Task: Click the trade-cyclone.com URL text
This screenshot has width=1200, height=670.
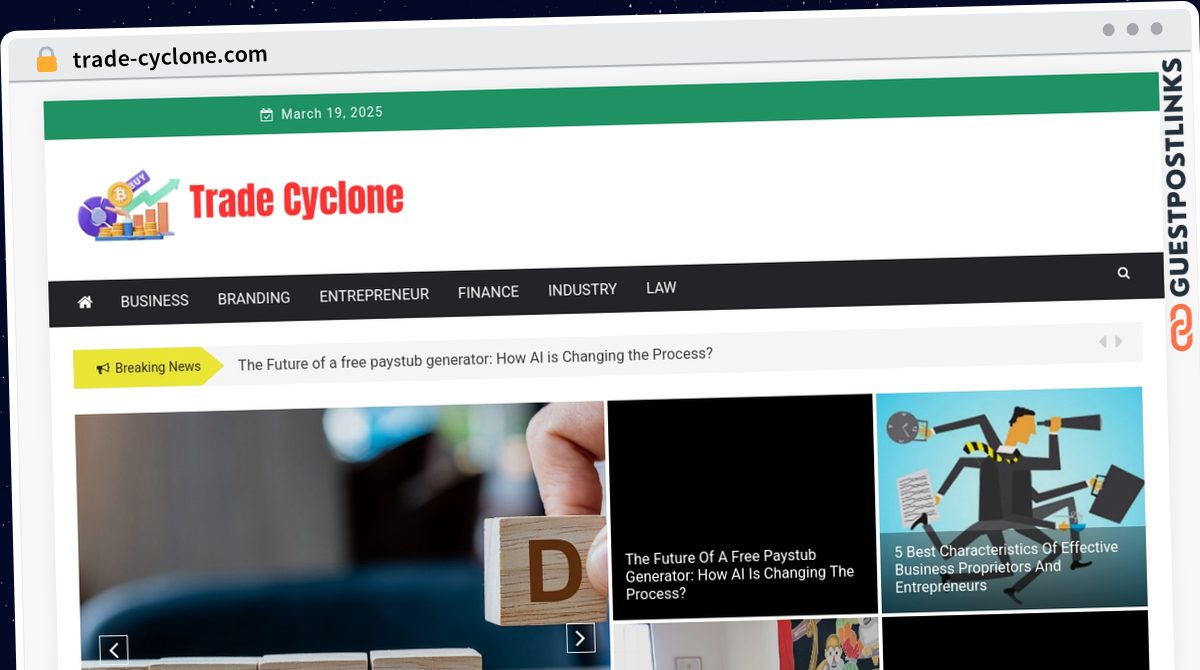Action: tap(170, 57)
